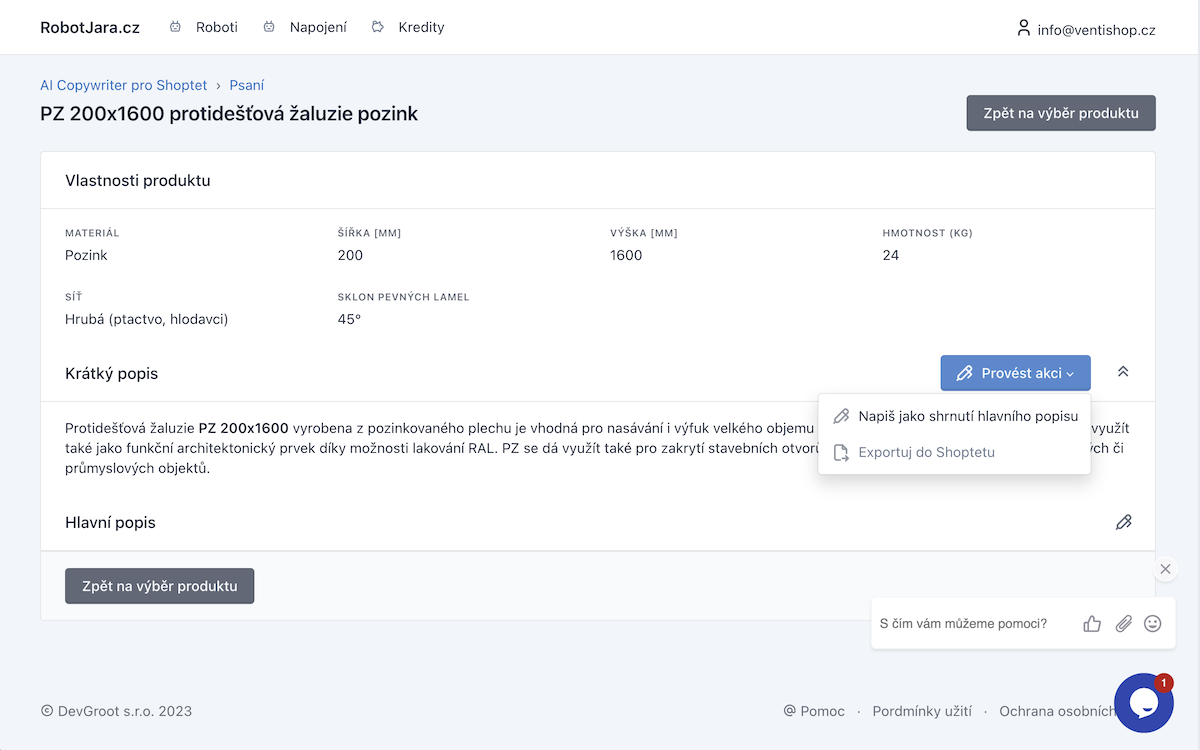Open the Provést akci dropdown
This screenshot has height=750, width=1200.
(1015, 373)
